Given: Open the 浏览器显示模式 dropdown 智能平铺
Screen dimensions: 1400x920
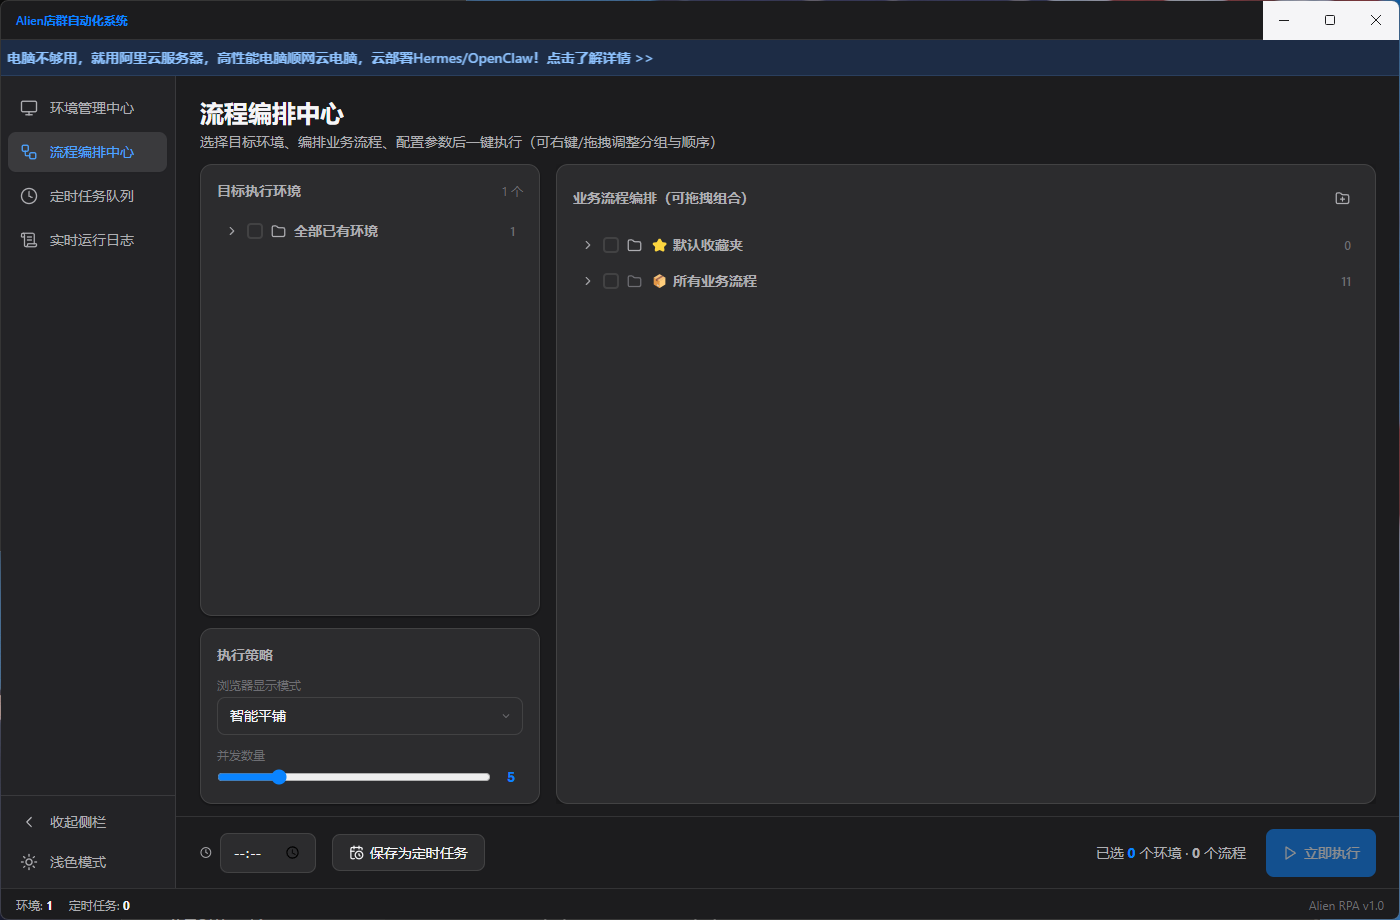Looking at the screenshot, I should (x=370, y=716).
